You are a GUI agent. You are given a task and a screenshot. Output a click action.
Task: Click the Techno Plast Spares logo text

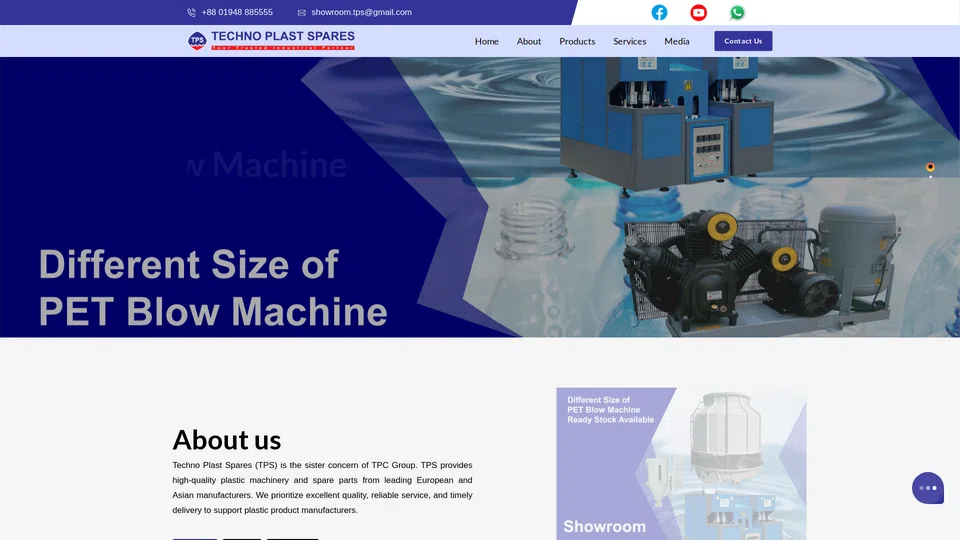(x=283, y=40)
